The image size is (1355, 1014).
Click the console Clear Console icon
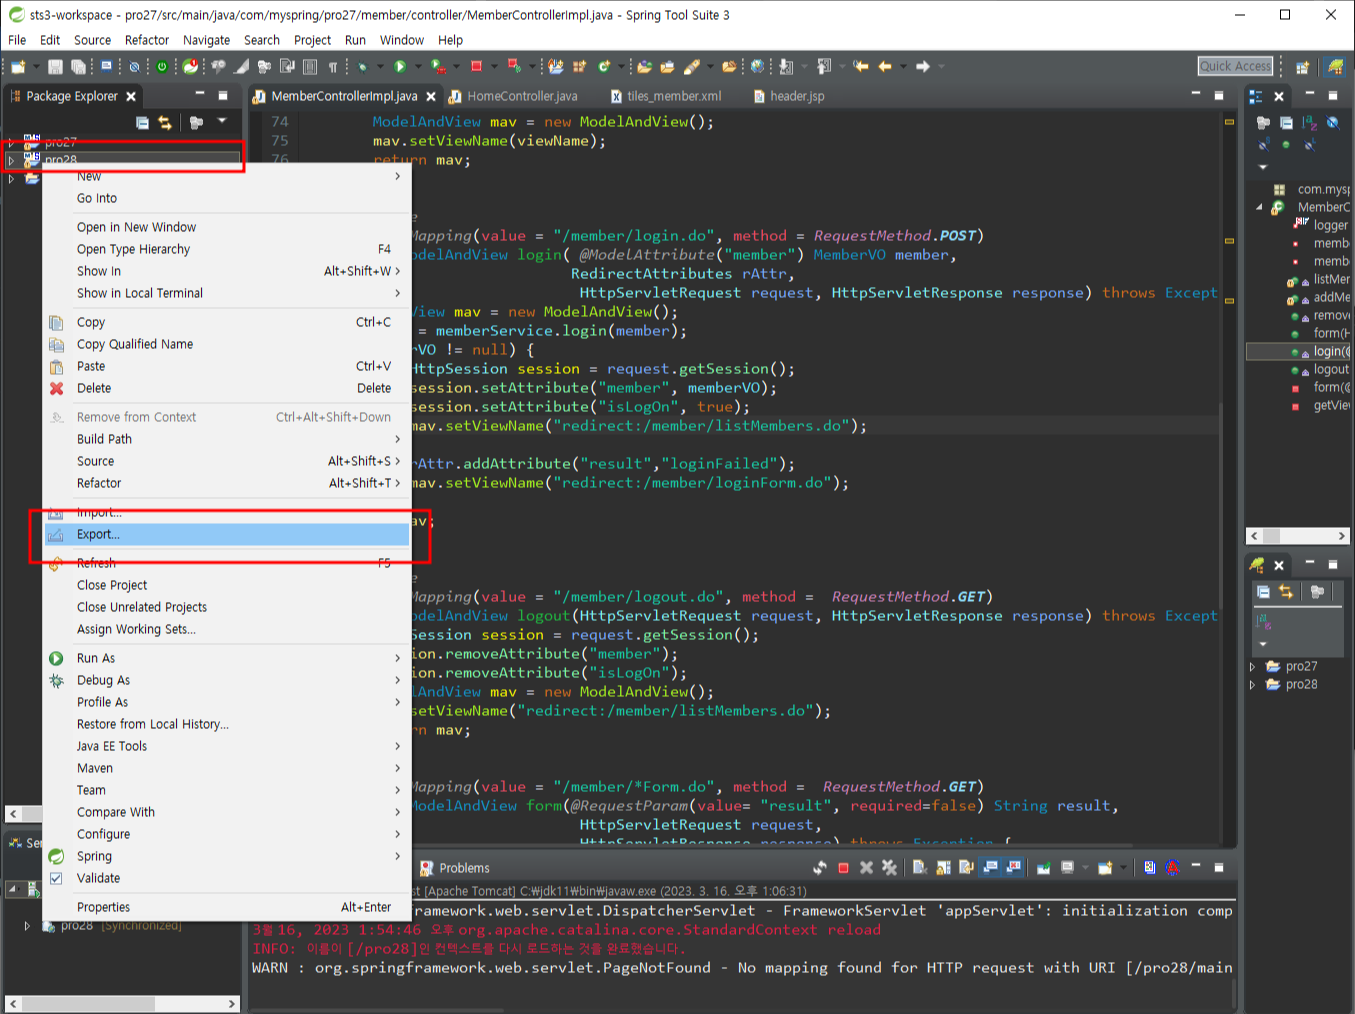tap(920, 868)
